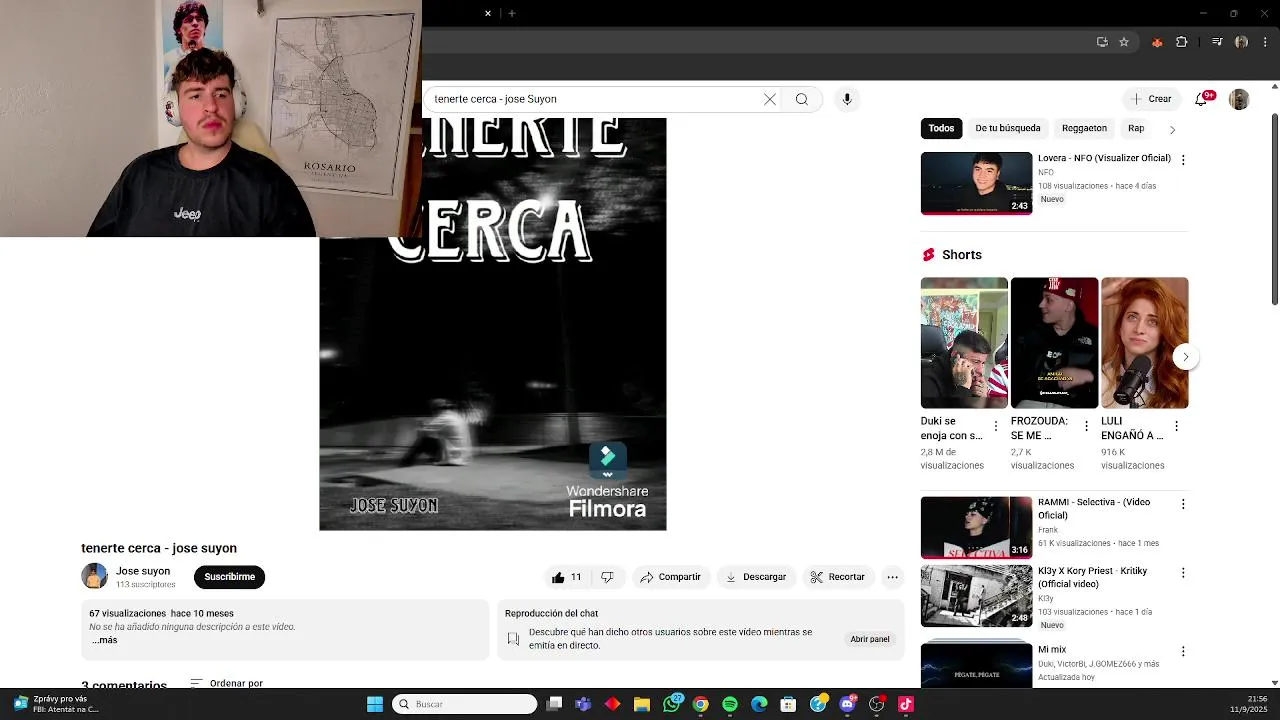Bookmark the page with the star icon
This screenshot has height=720, width=1280.
(1124, 42)
